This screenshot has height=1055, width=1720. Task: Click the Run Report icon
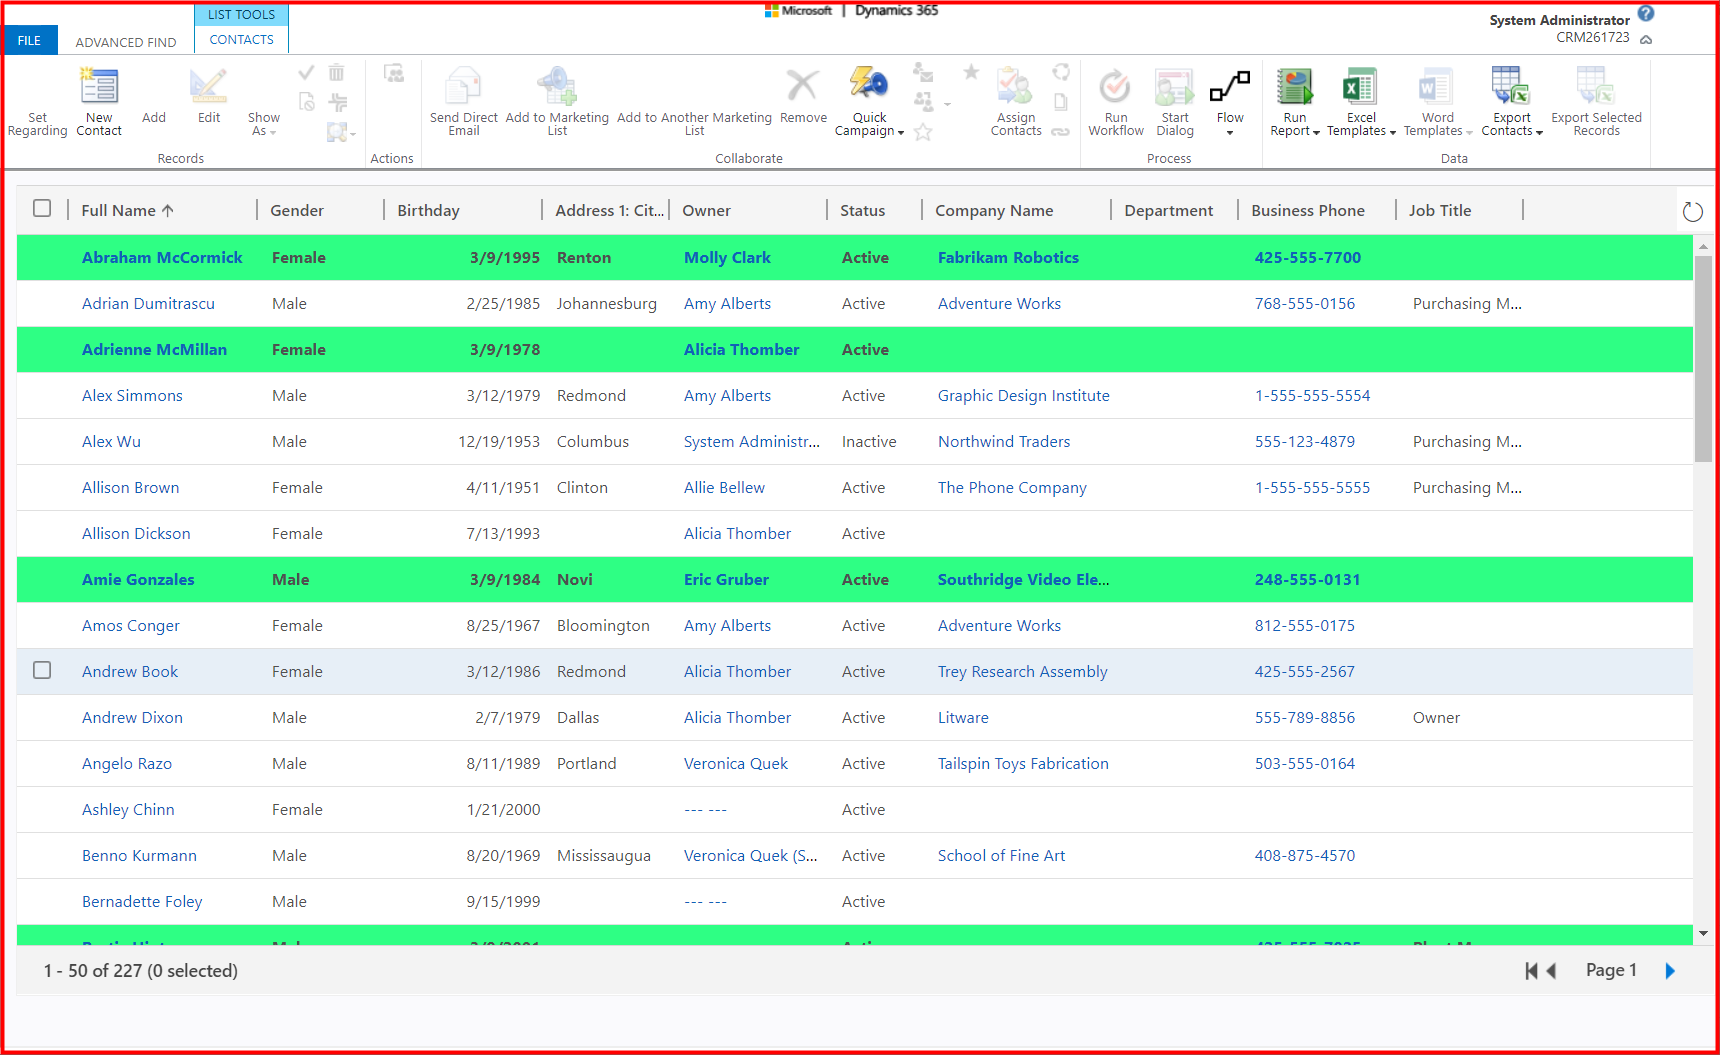tap(1294, 87)
